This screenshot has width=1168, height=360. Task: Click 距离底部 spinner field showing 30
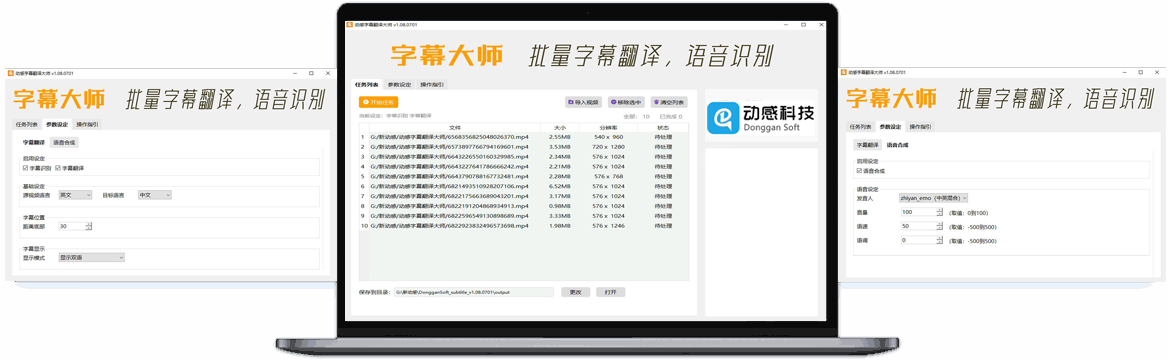pyautogui.click(x=75, y=226)
